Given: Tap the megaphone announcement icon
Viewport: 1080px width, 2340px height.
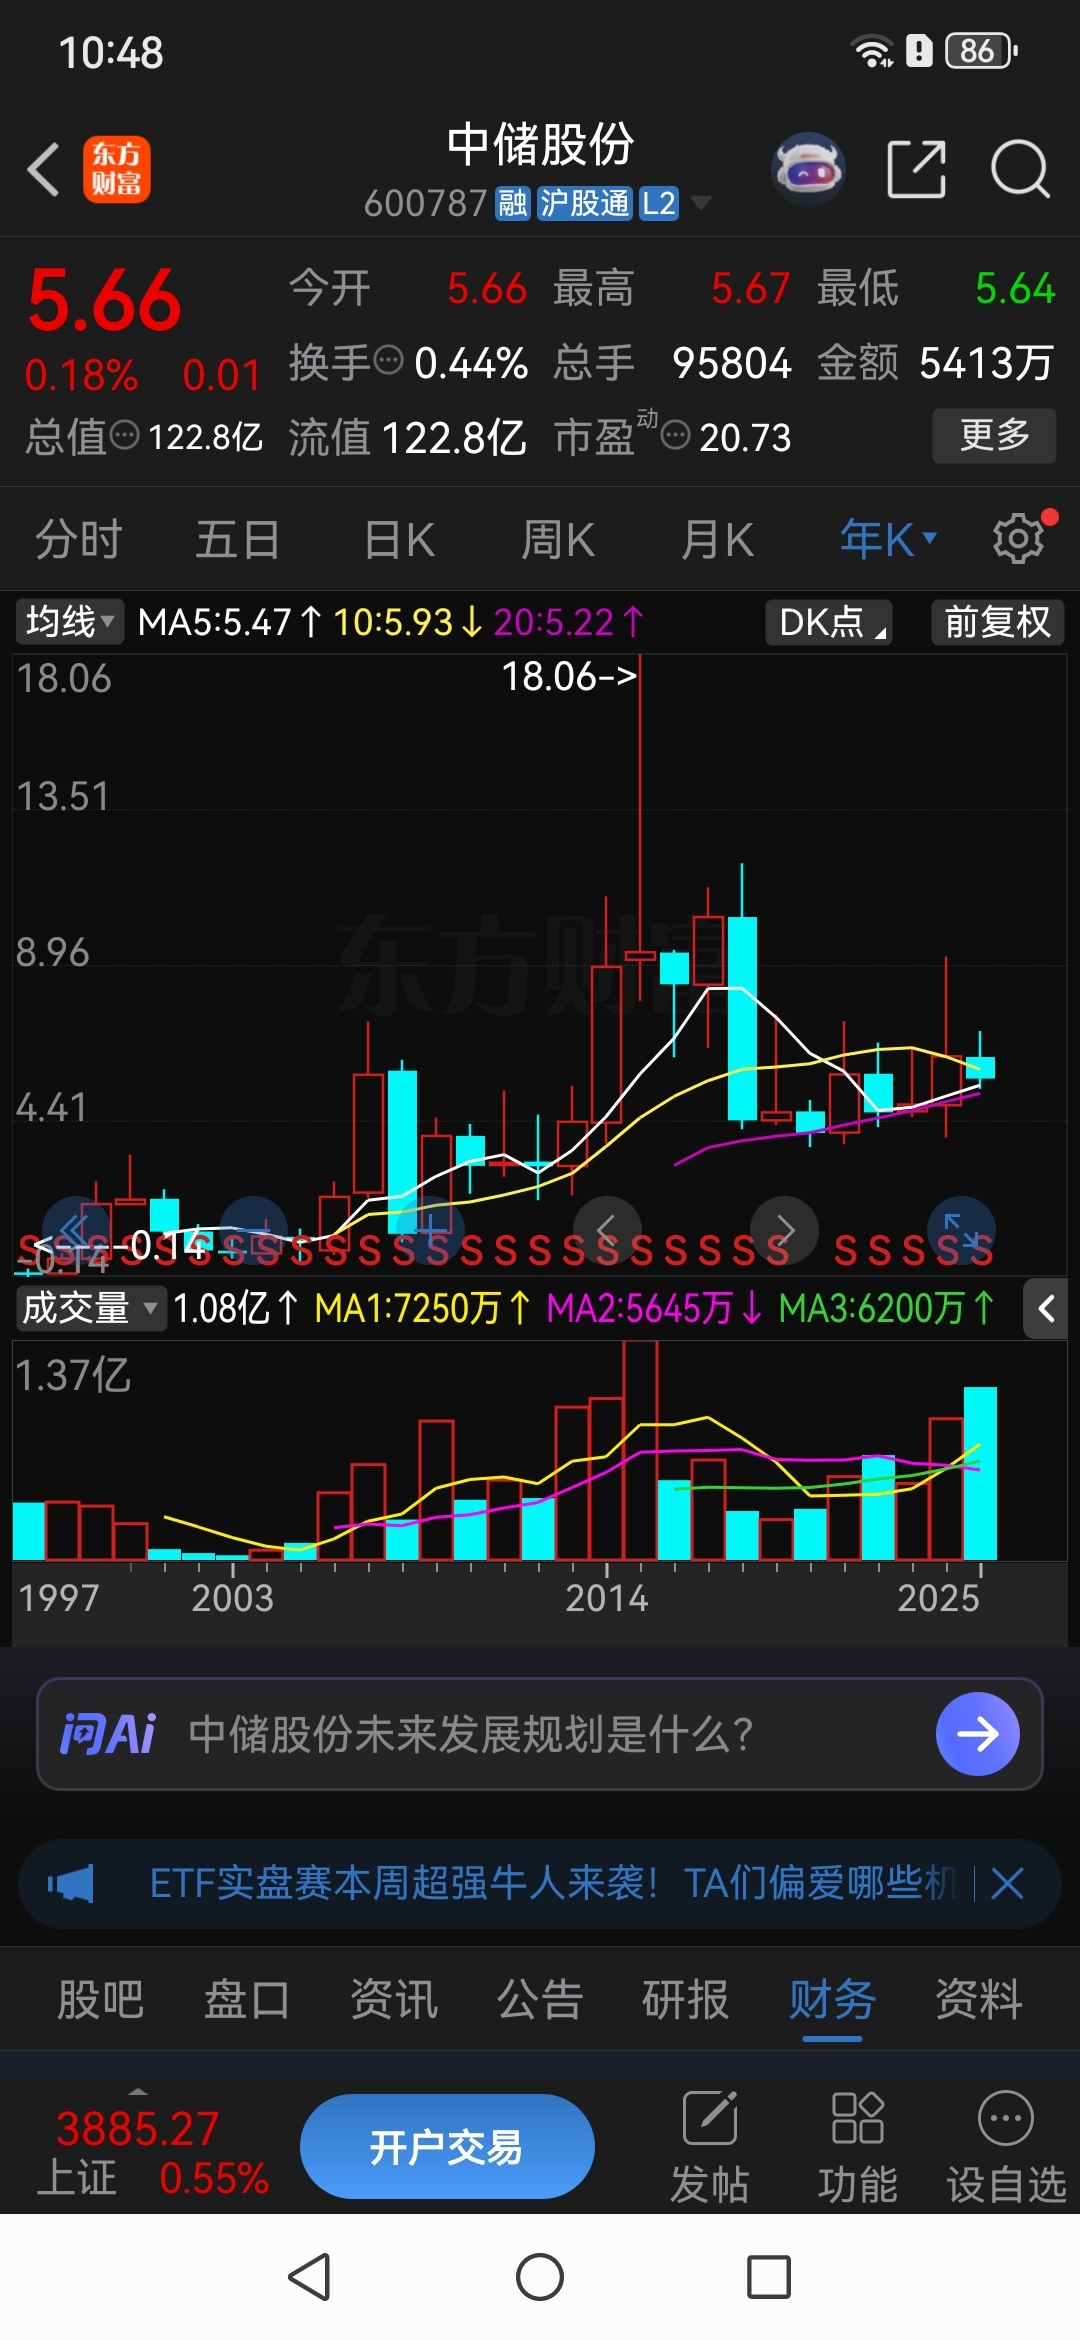Looking at the screenshot, I should (x=71, y=1884).
